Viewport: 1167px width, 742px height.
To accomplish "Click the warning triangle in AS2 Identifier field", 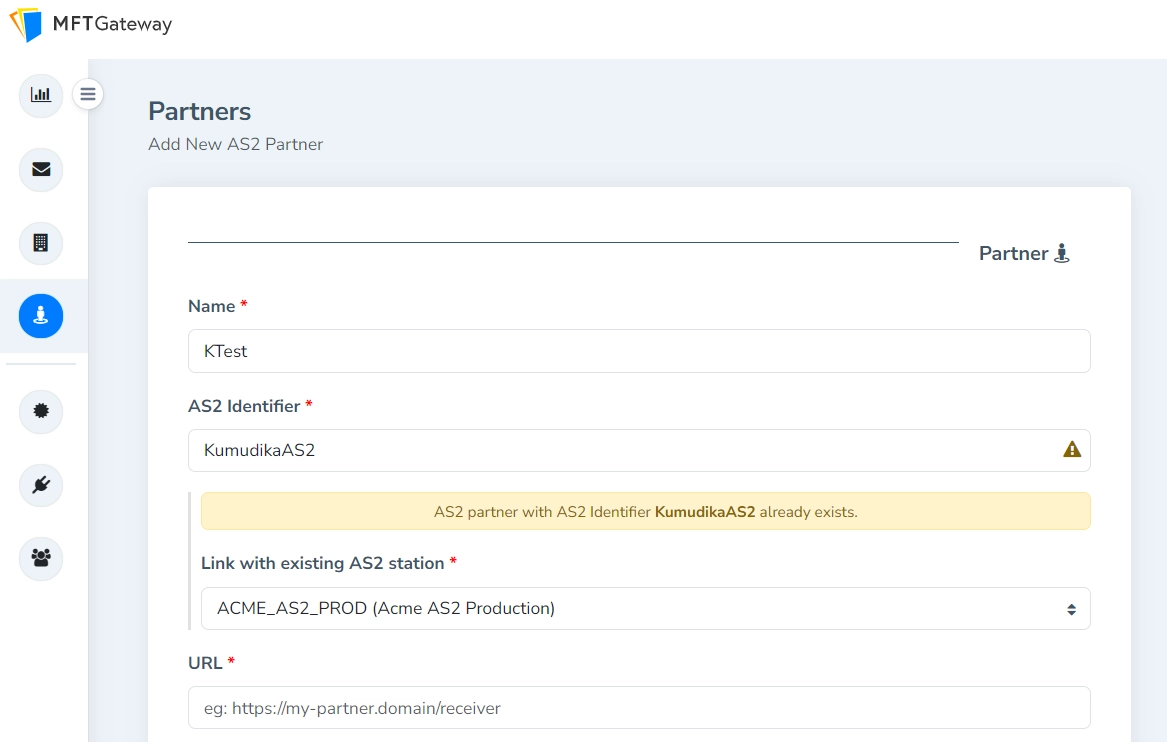I will 1070,449.
